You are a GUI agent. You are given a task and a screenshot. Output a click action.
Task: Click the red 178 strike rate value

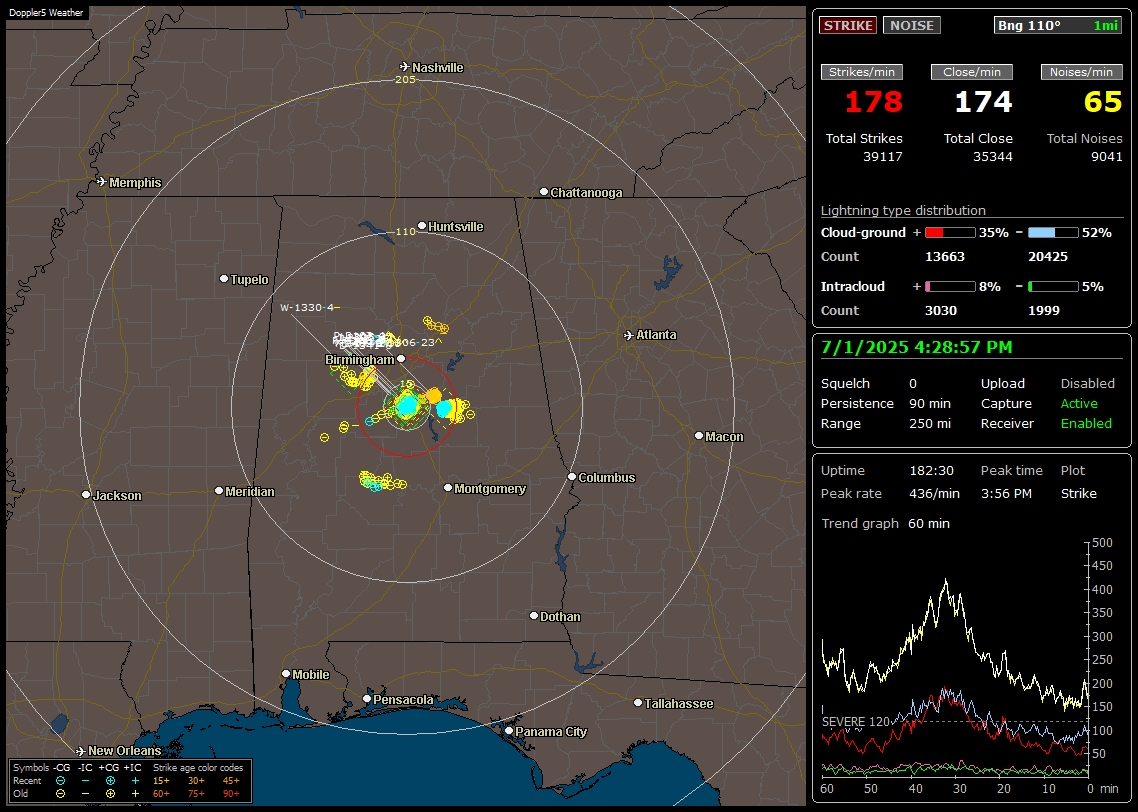873,102
